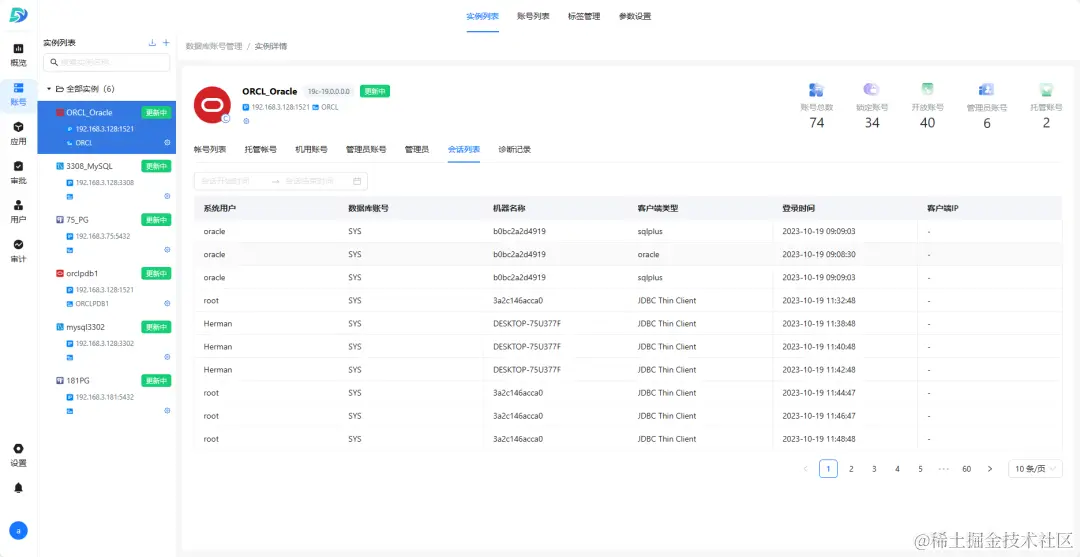Viewport: 1080px width, 557px height.
Task: Open the 机用账号 sub-tab
Action: [x=311, y=149]
